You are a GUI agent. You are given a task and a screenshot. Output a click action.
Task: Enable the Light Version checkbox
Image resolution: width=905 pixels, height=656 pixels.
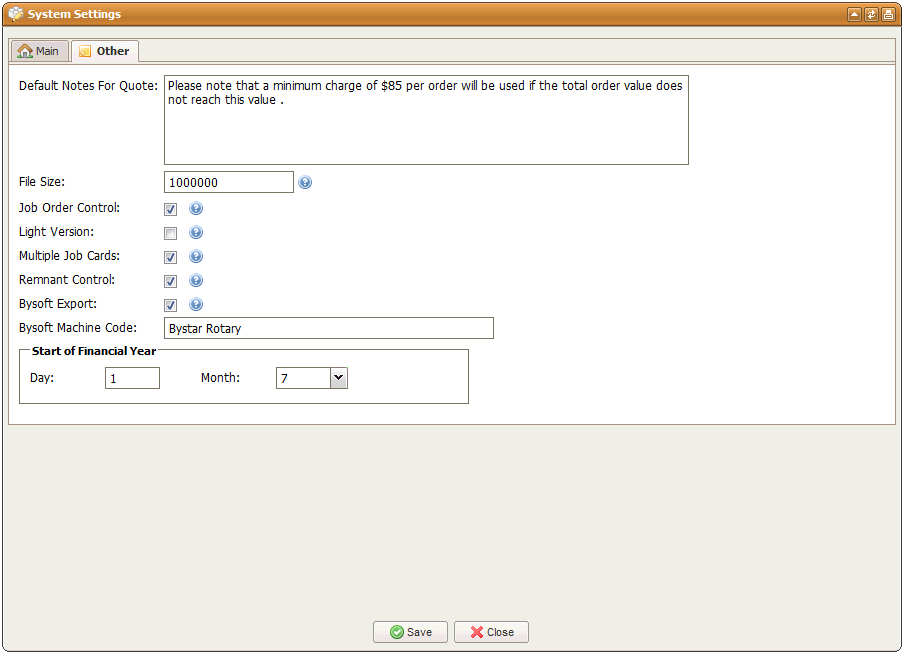(171, 233)
